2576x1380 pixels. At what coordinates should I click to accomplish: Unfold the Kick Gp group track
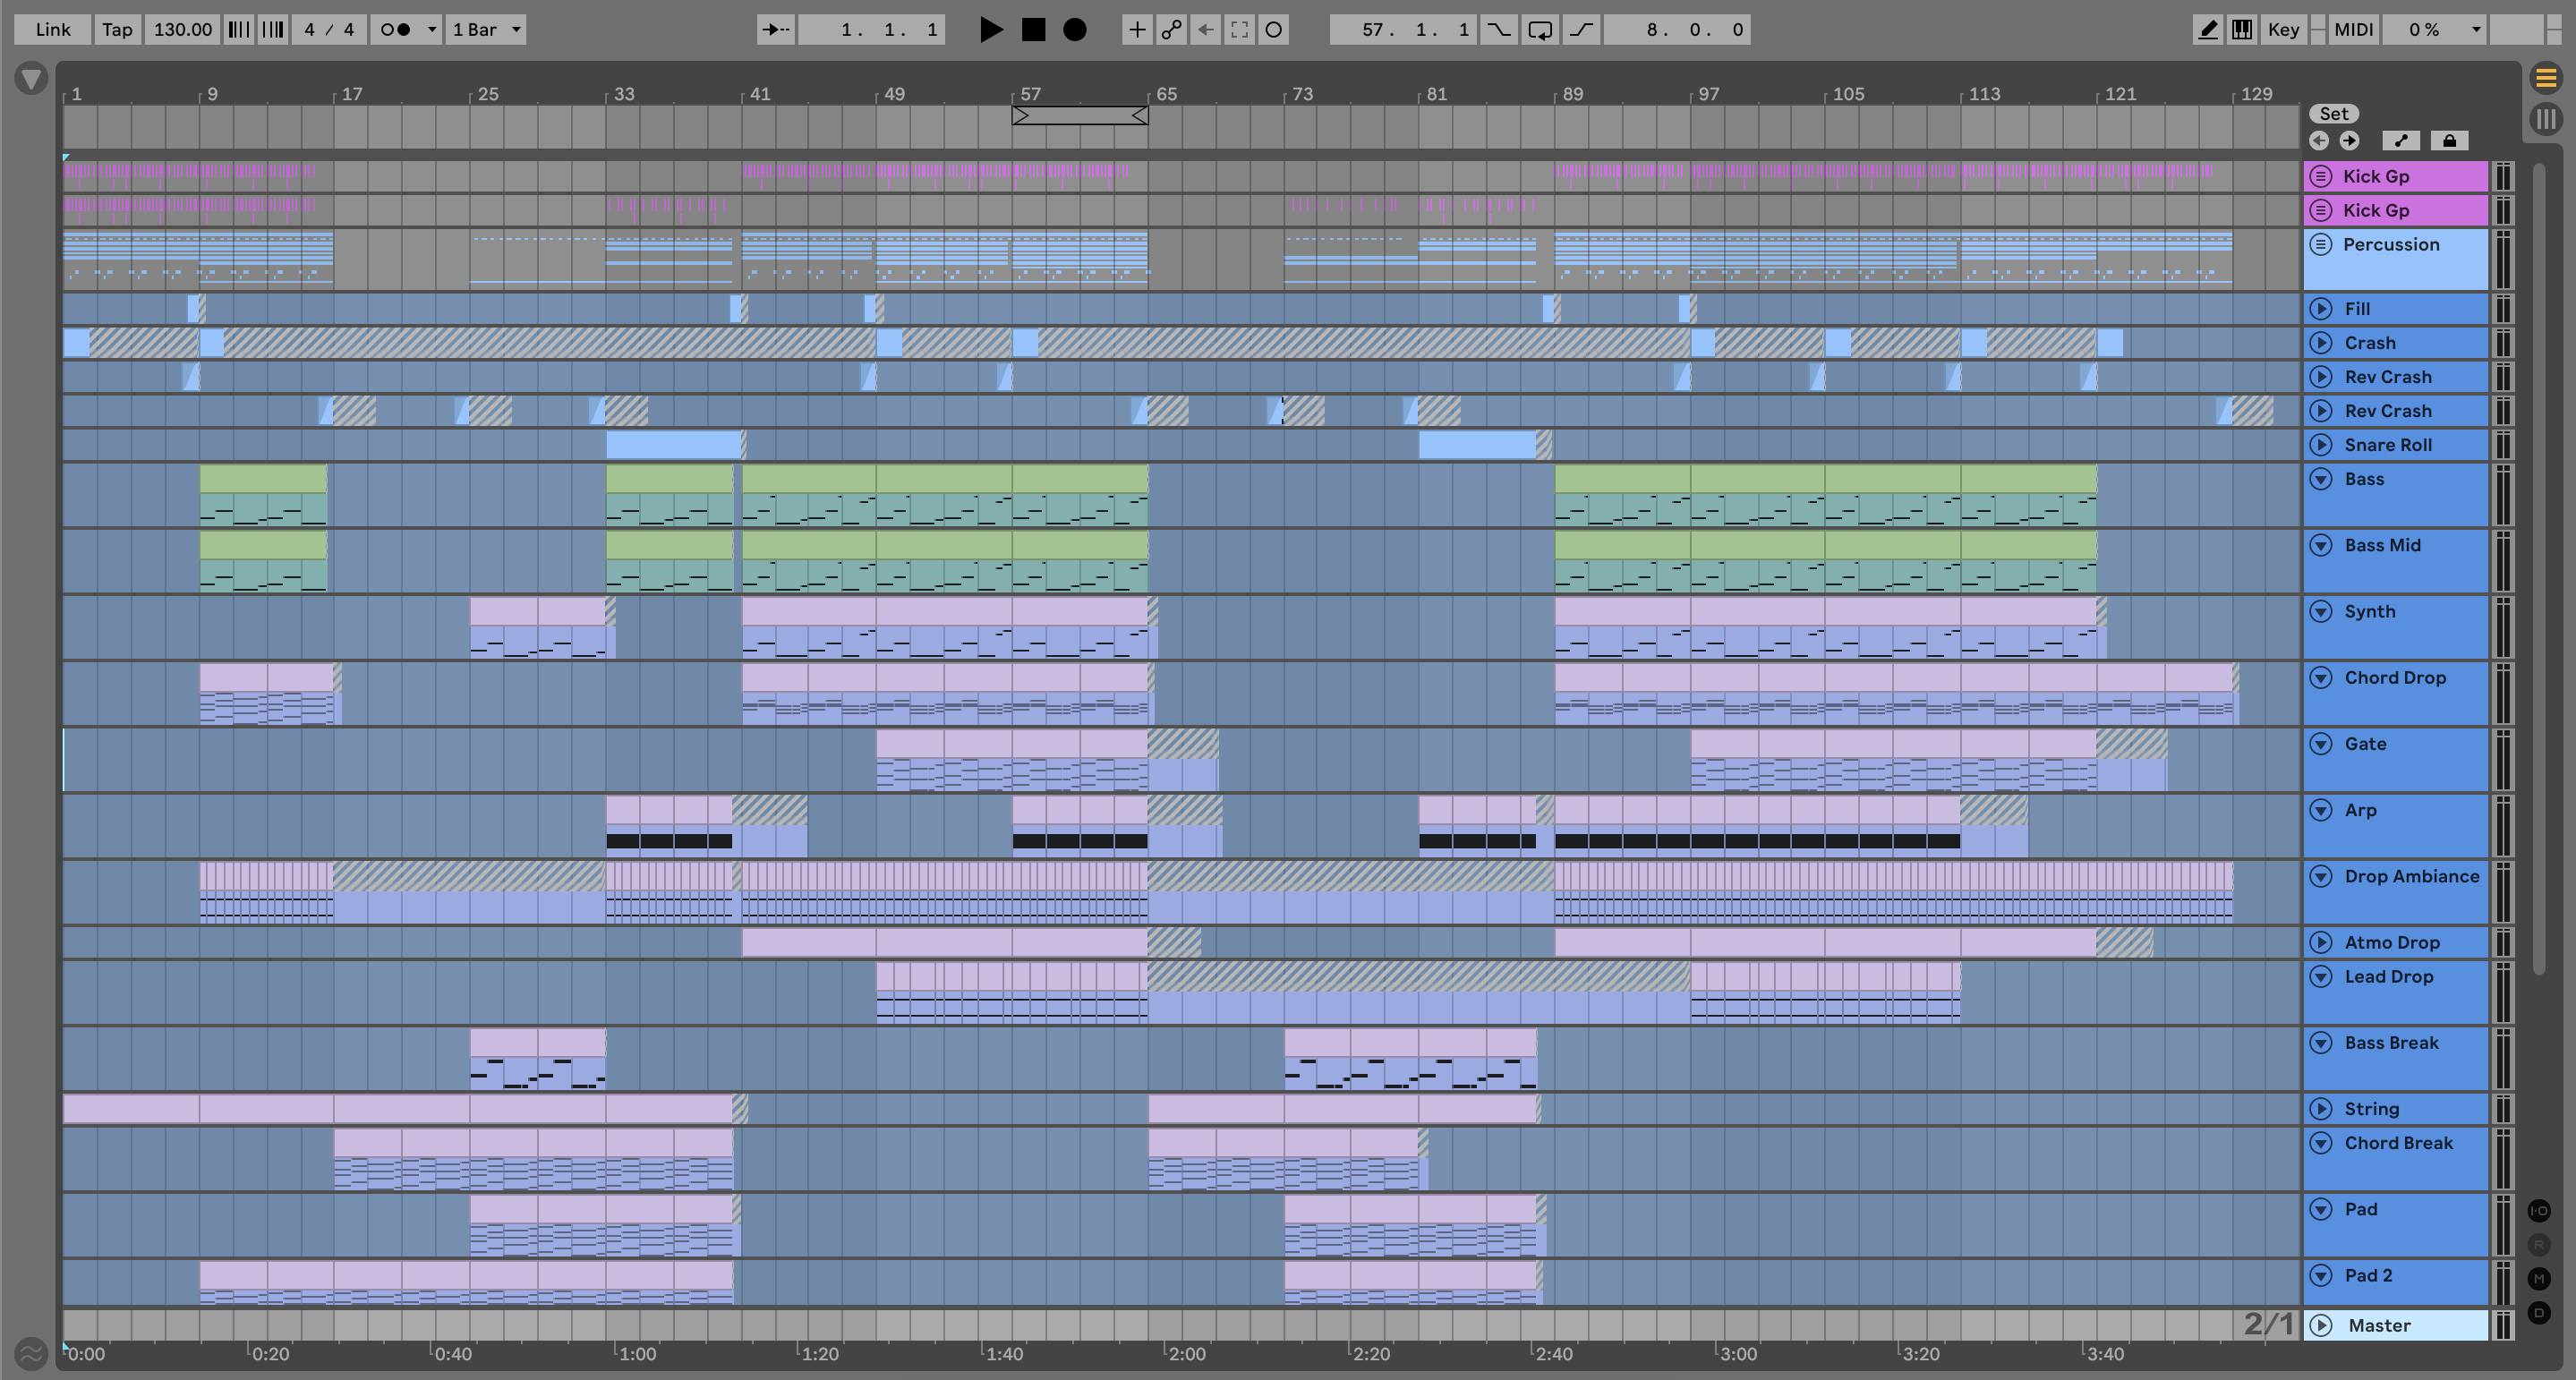(2321, 176)
